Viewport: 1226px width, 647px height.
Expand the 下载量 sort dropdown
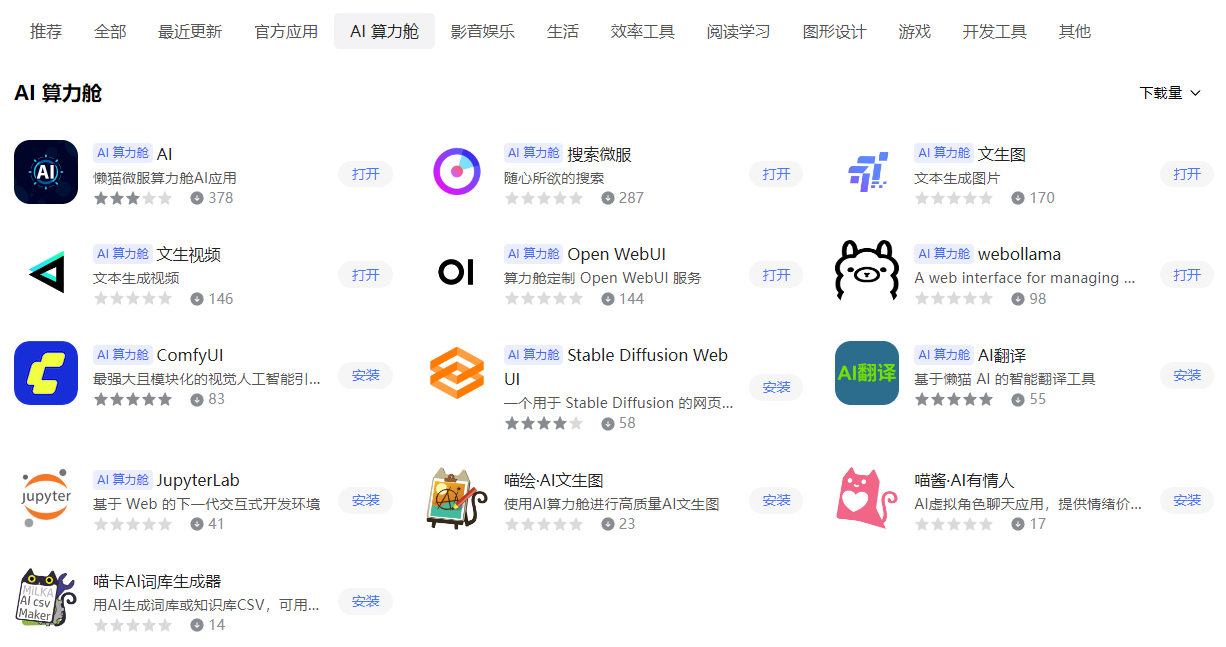pos(1170,93)
